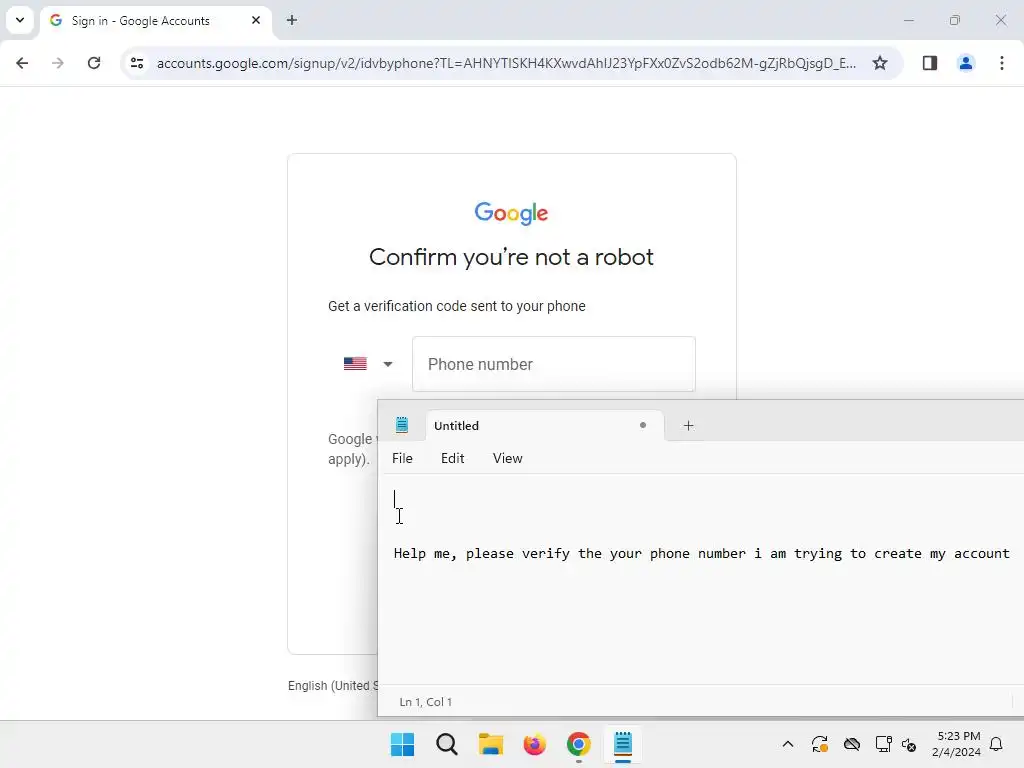
Task: Open Chrome three-dot menu
Action: (x=1002, y=63)
